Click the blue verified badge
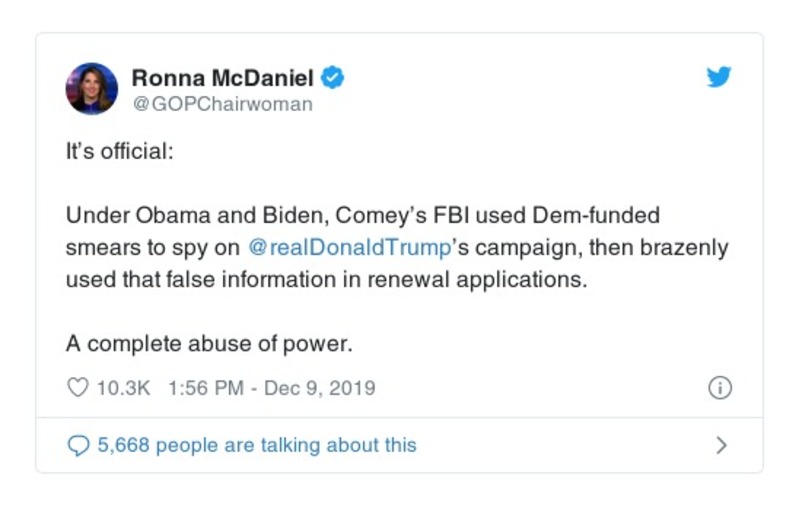Image resolution: width=799 pixels, height=513 pixels. click(333, 77)
